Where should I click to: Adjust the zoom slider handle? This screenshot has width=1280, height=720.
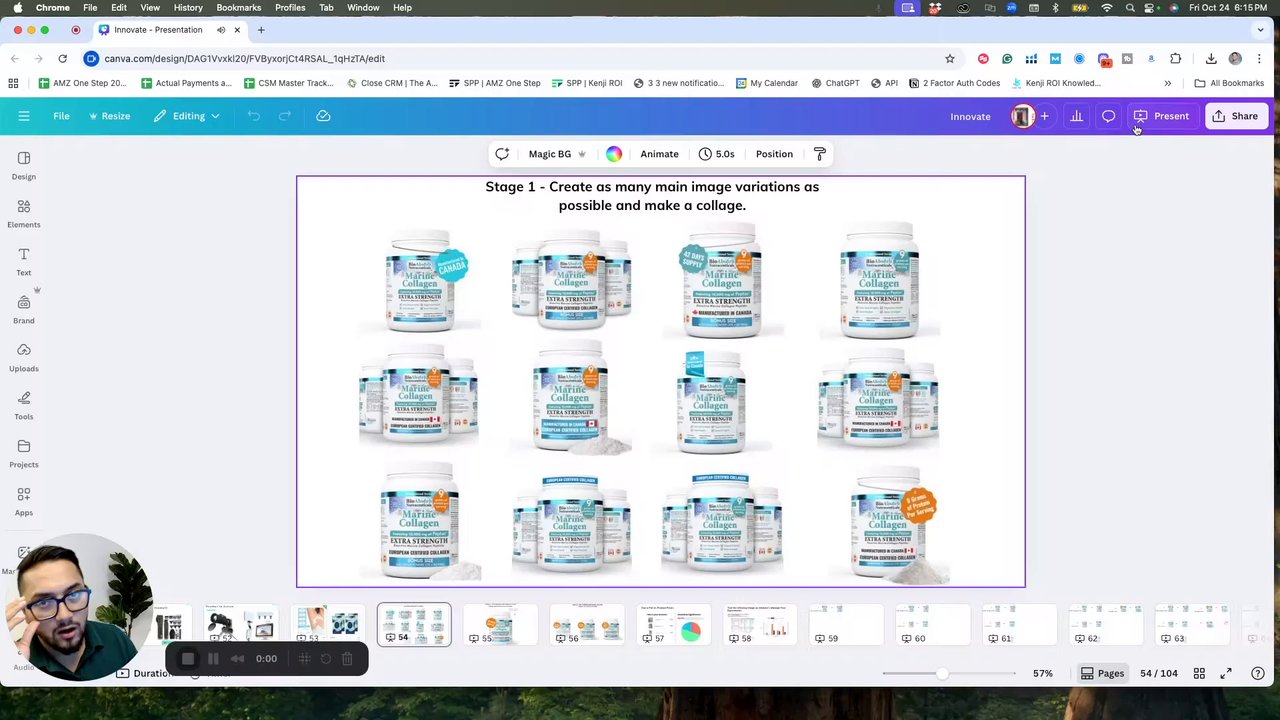click(942, 673)
